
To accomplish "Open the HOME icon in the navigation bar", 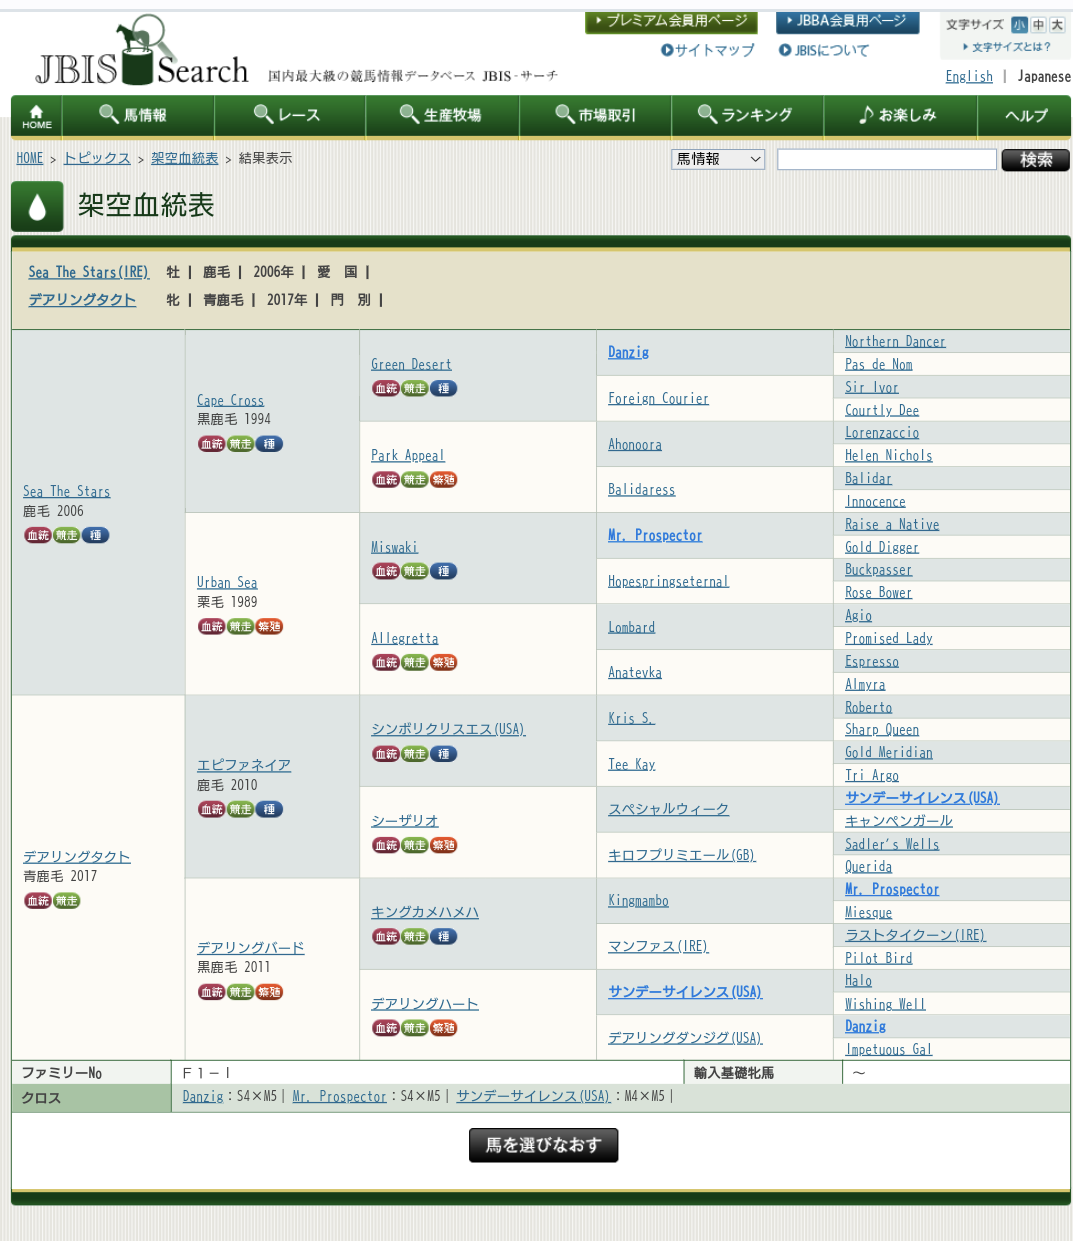I will pos(37,116).
